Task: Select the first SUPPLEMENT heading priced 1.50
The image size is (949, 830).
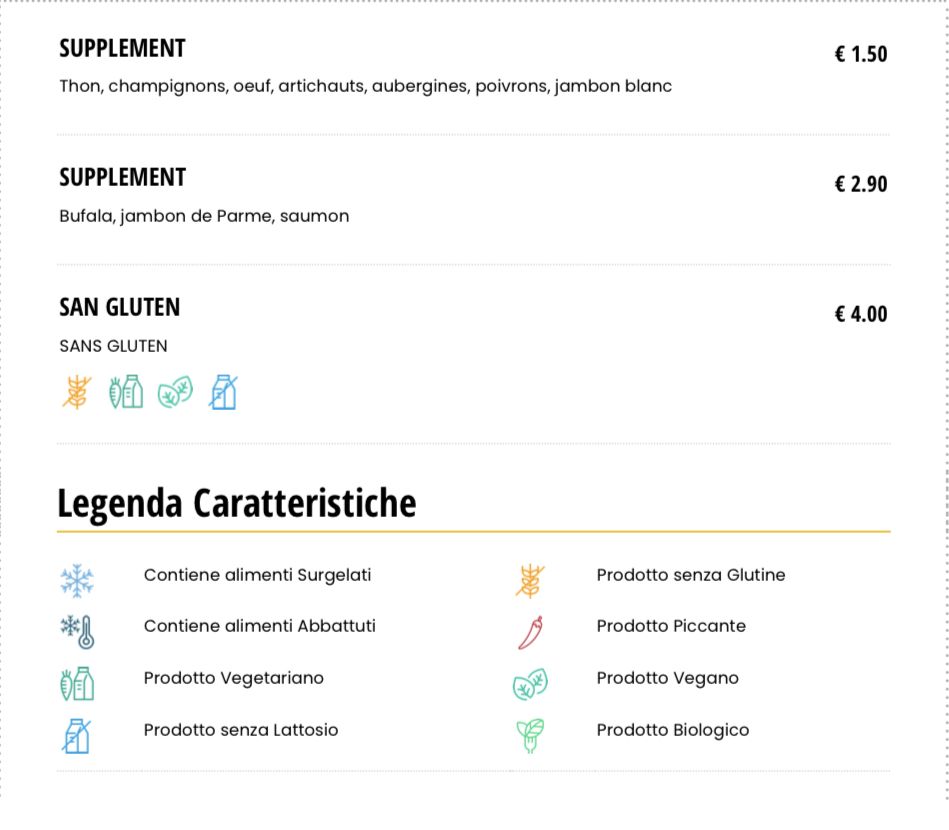Action: point(122,48)
